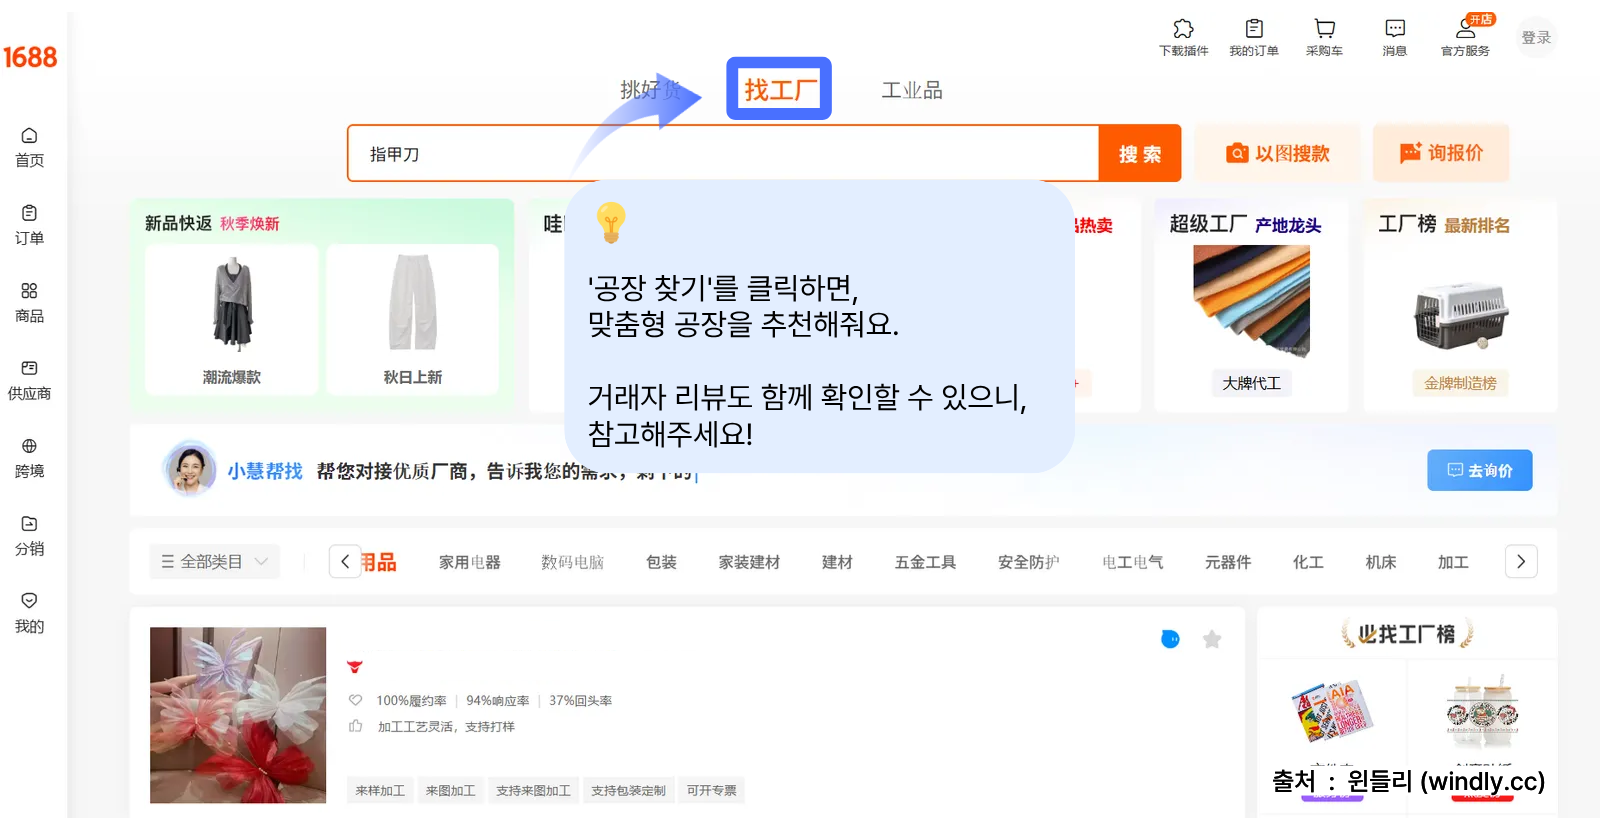1600x830 pixels.
Task: Select the 找工厂 tab
Action: point(779,89)
